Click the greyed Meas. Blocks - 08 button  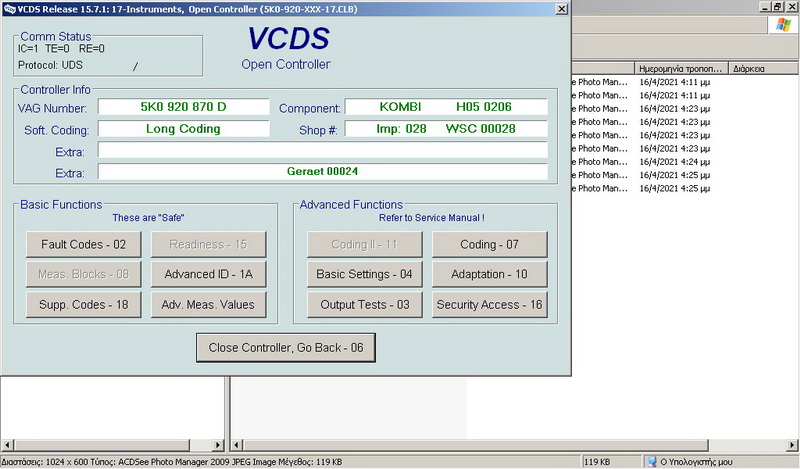pos(83,274)
